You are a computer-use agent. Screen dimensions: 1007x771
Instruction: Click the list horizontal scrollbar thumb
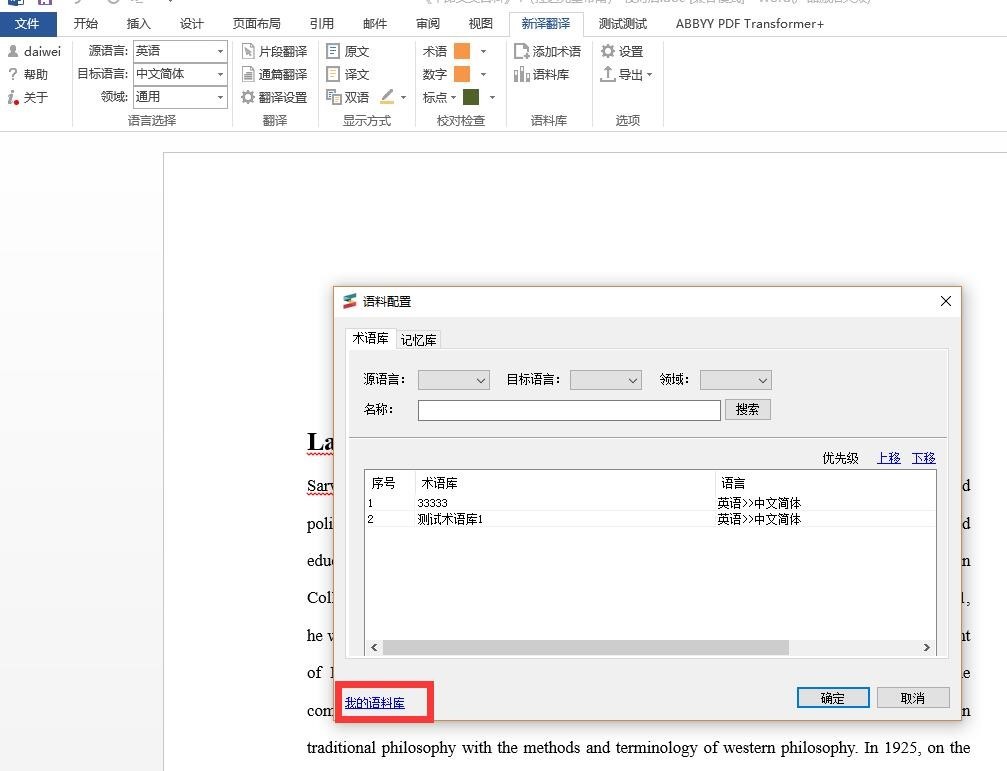[586, 647]
